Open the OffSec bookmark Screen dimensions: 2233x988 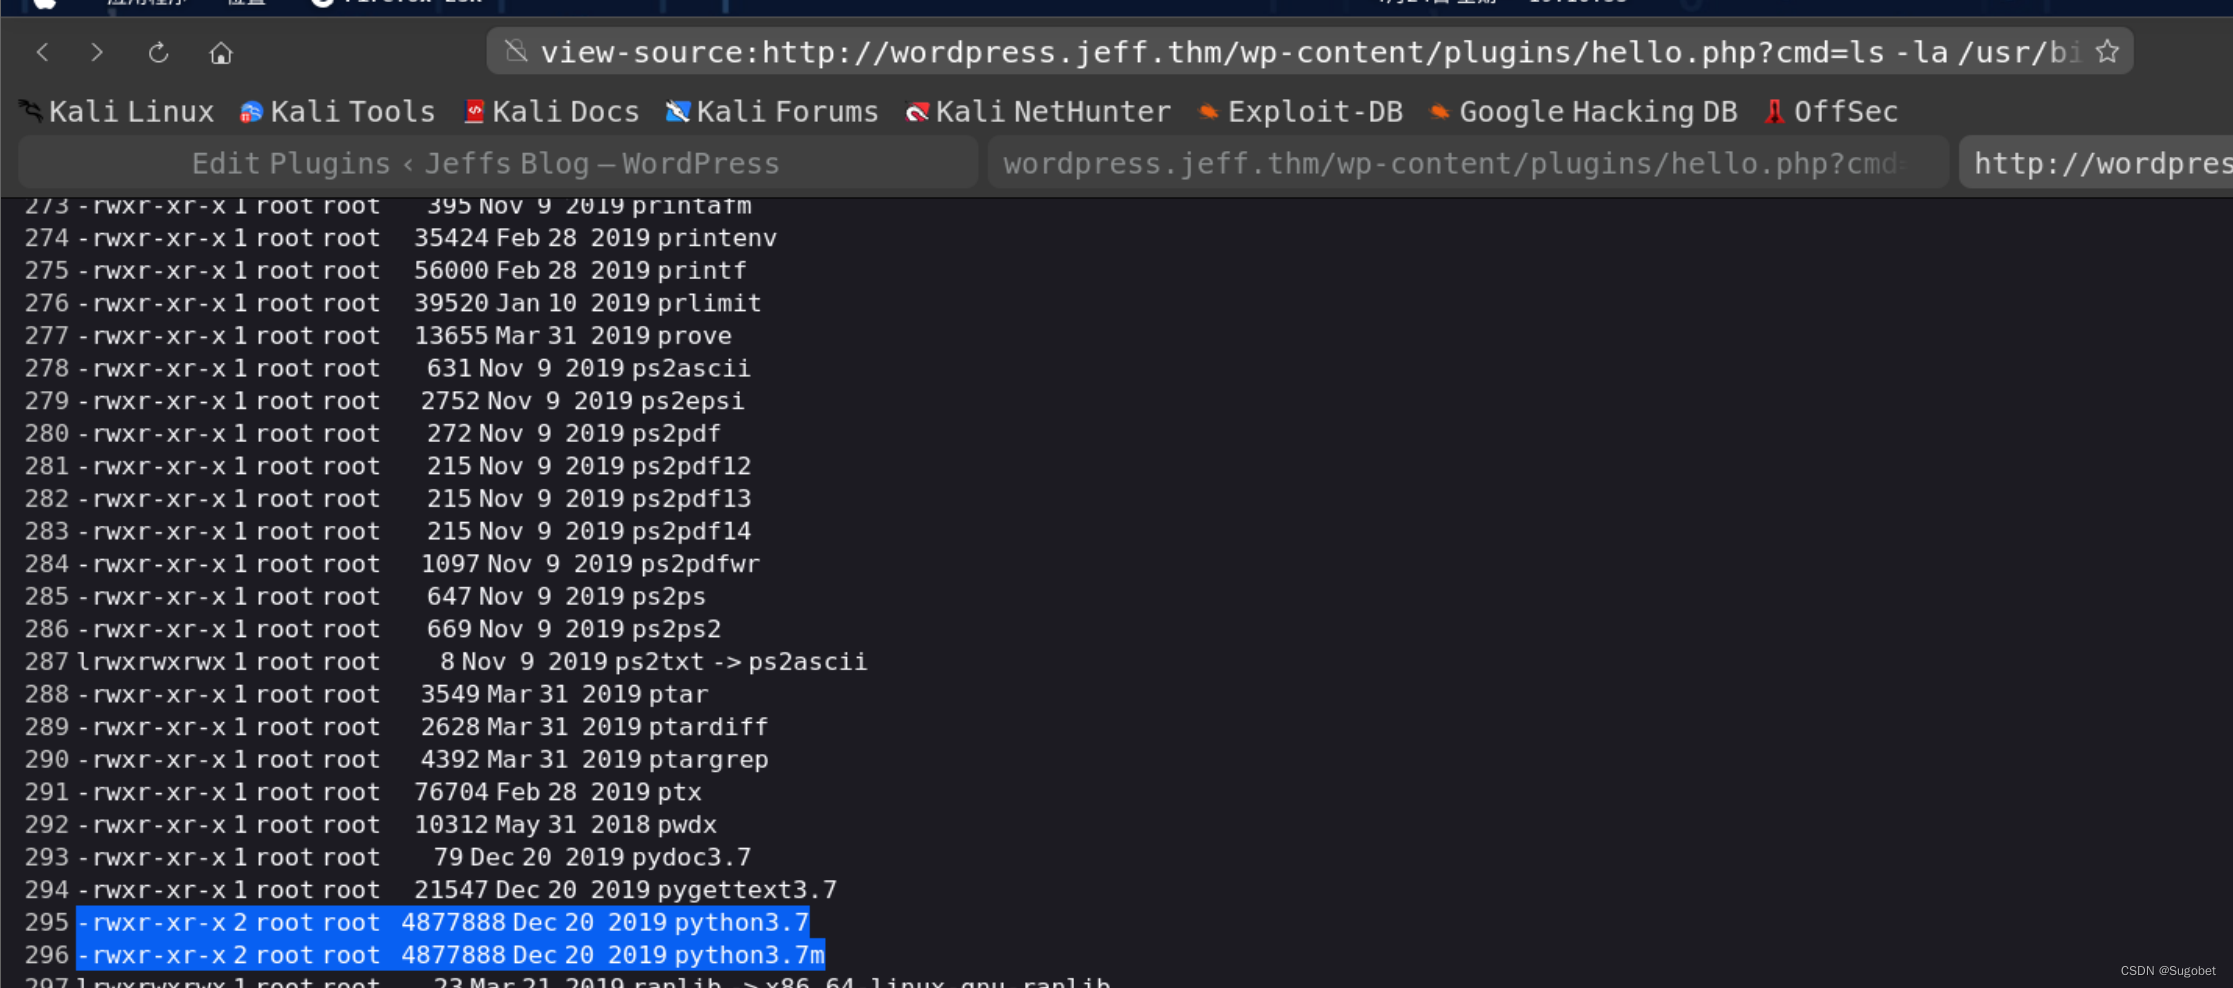tap(1831, 111)
